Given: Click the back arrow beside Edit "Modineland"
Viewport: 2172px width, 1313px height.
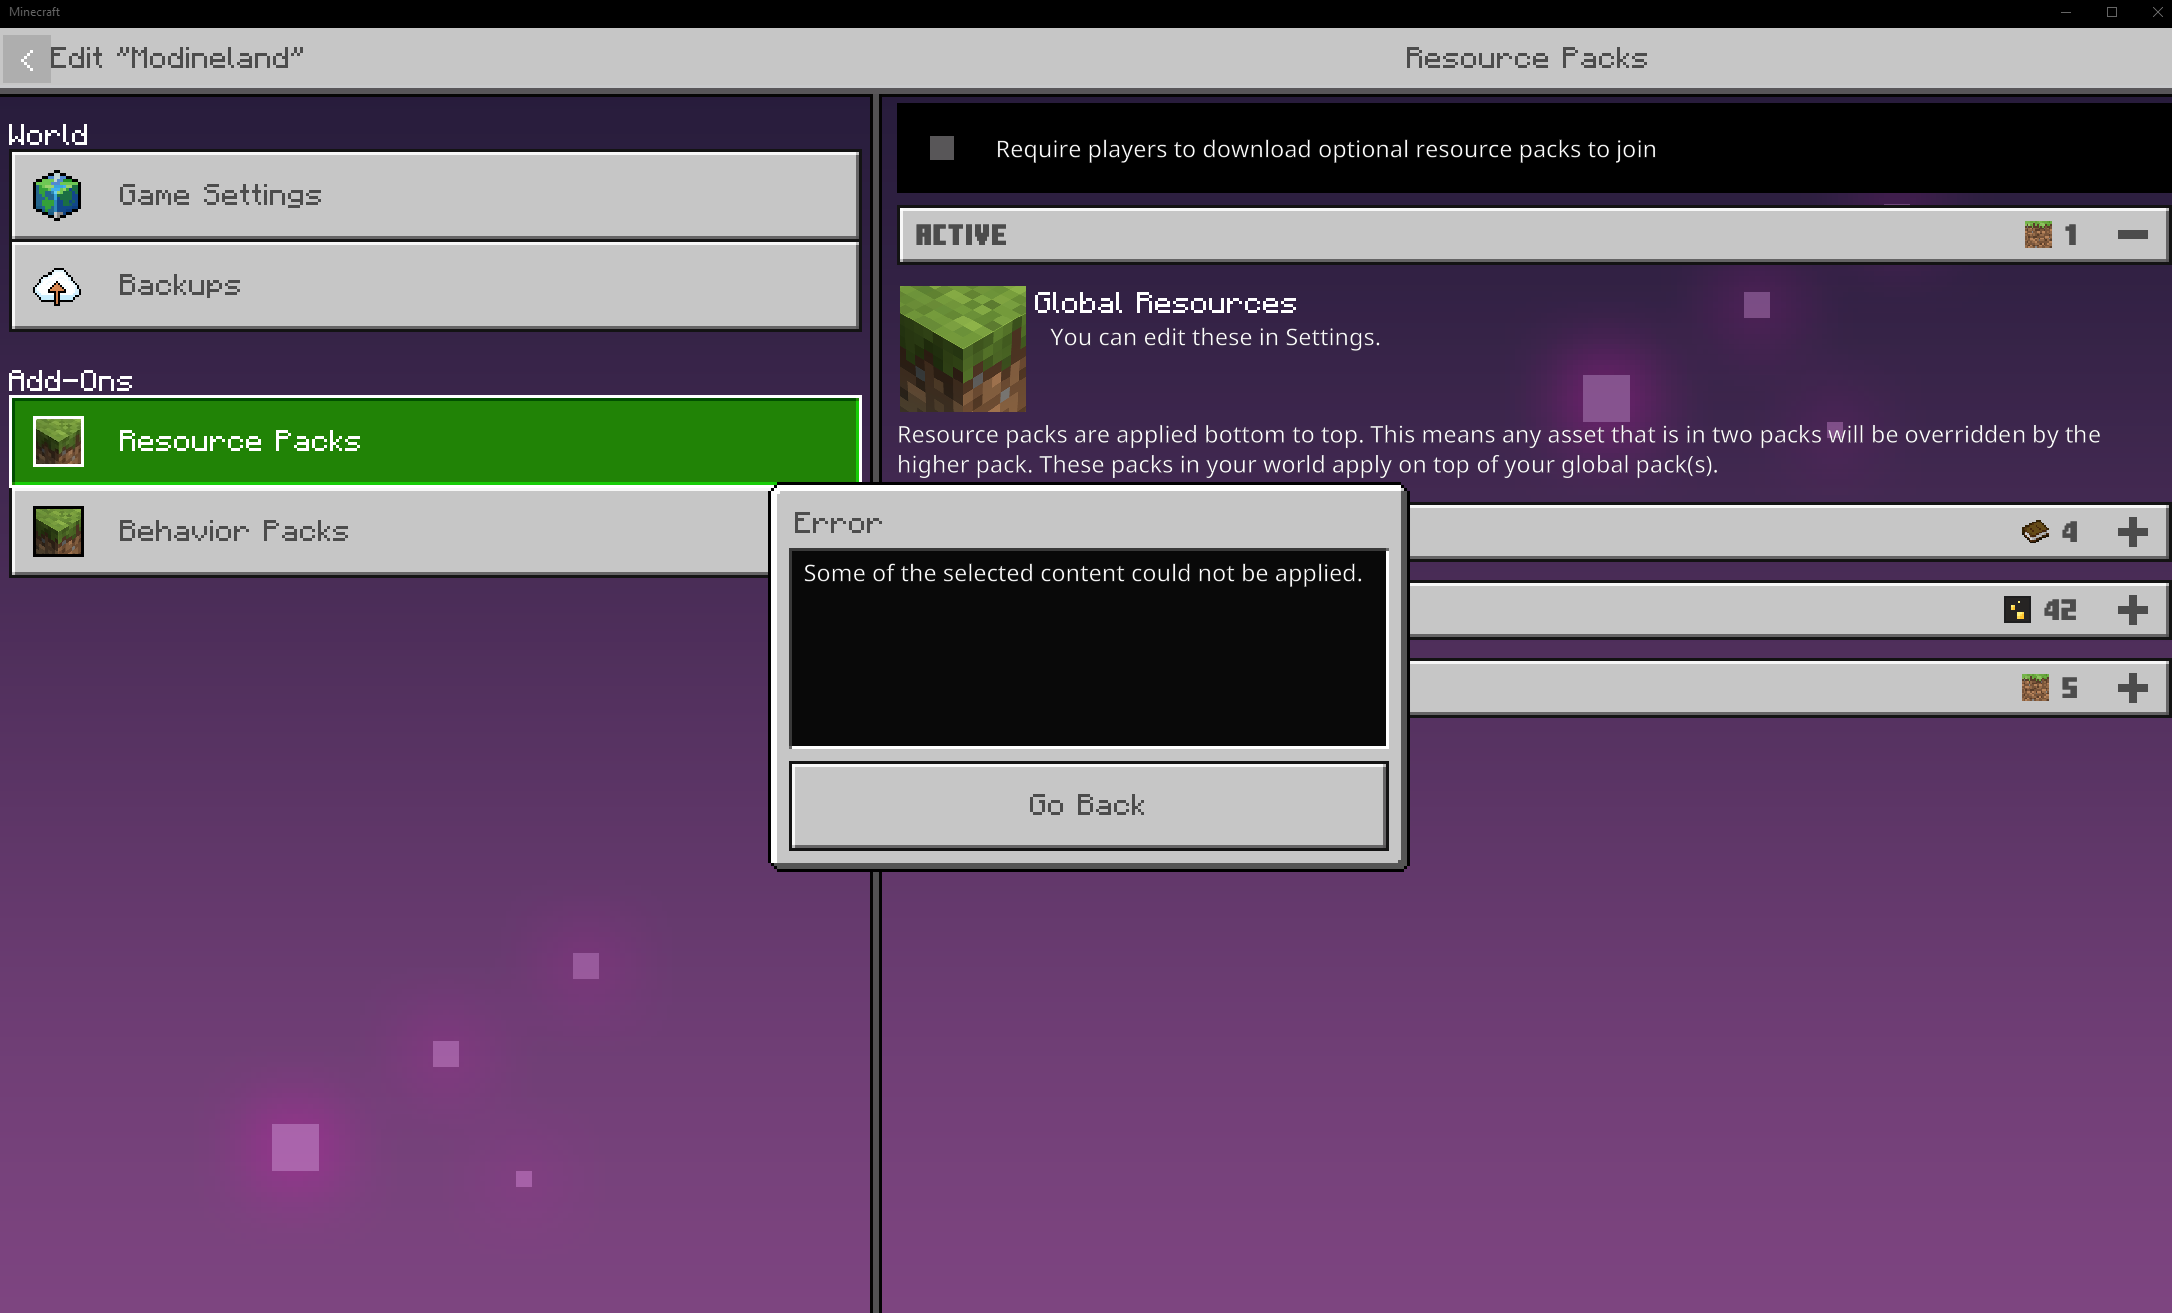Looking at the screenshot, I should (x=27, y=60).
